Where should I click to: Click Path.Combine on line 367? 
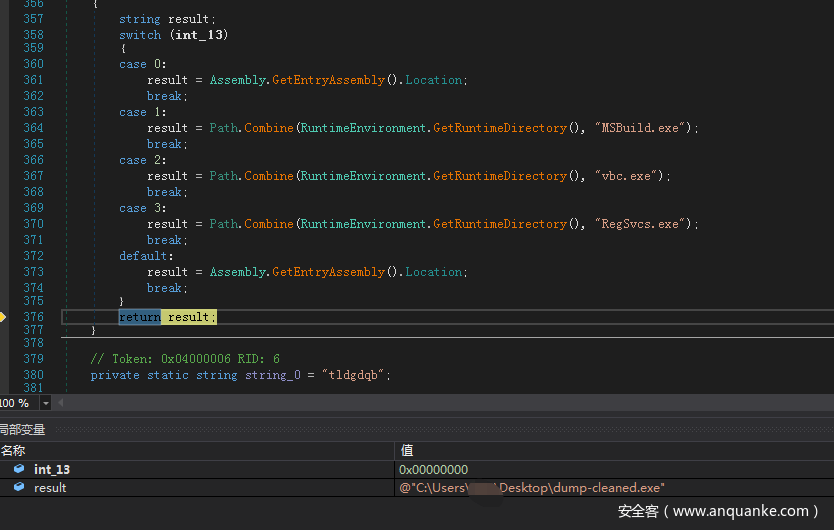tap(251, 176)
